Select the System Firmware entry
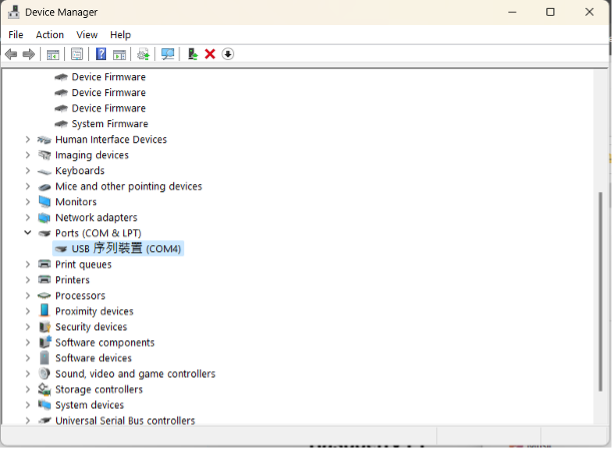 tap(109, 124)
